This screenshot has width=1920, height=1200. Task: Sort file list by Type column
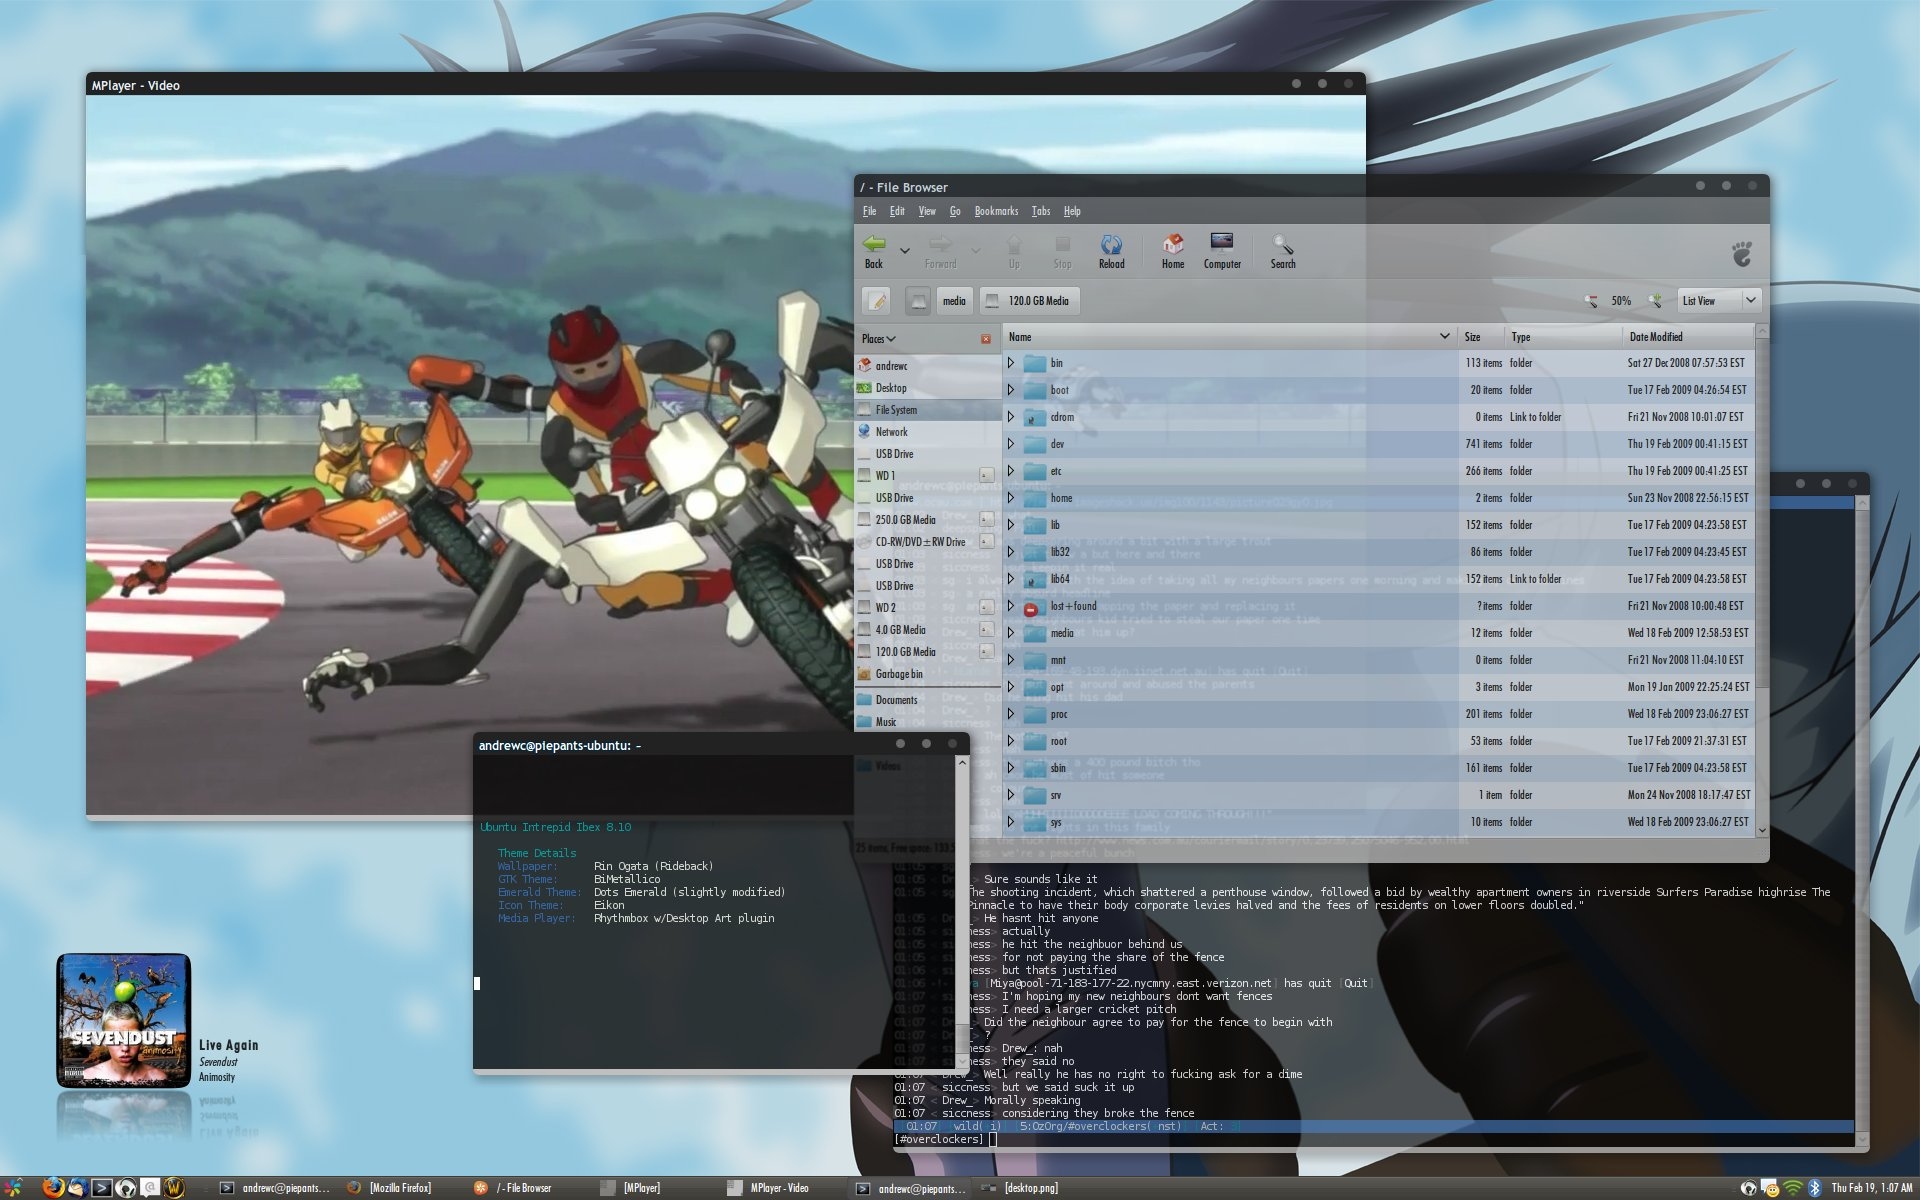[1563, 337]
